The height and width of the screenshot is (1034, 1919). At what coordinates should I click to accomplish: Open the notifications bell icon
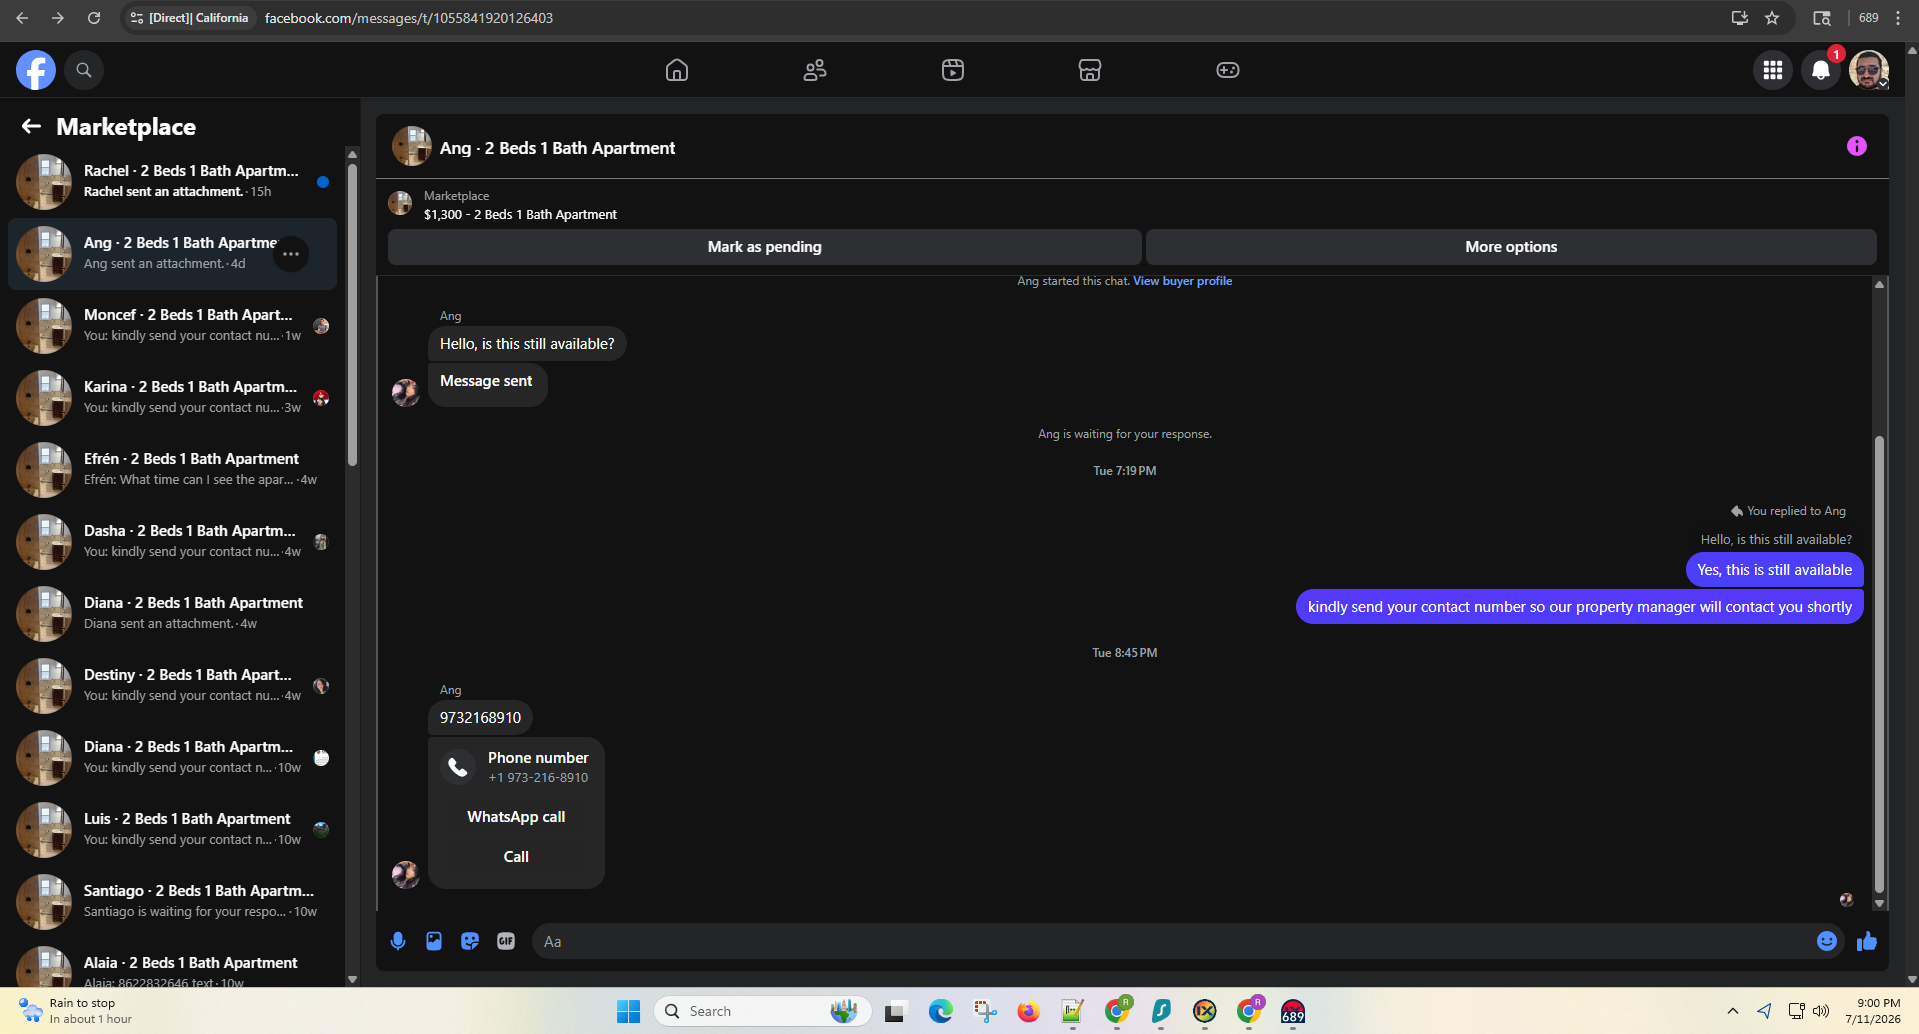(1821, 70)
